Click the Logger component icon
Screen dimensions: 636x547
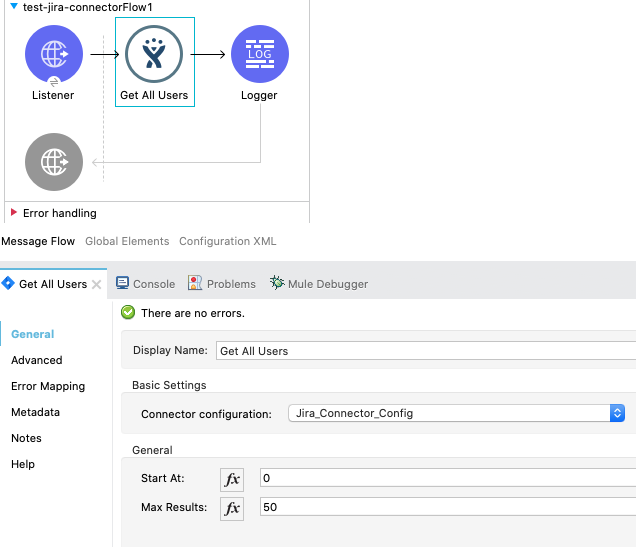click(260, 54)
